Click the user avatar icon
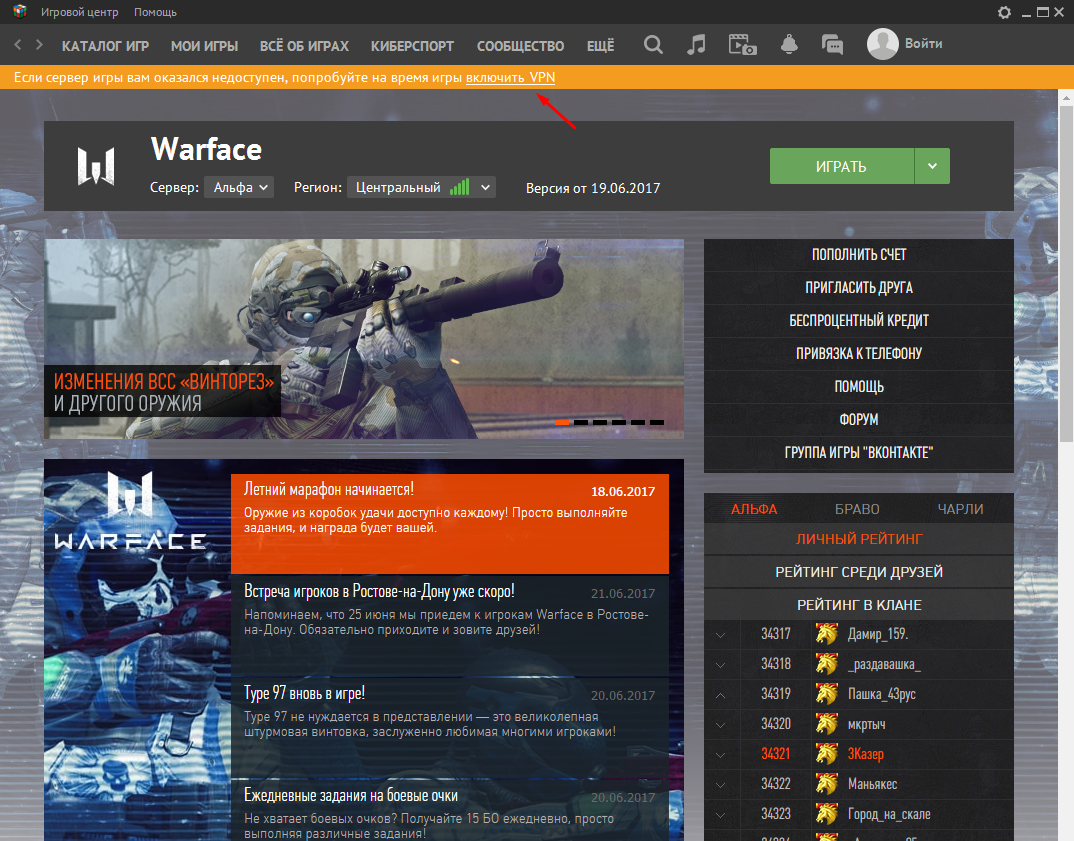 pyautogui.click(x=882, y=44)
